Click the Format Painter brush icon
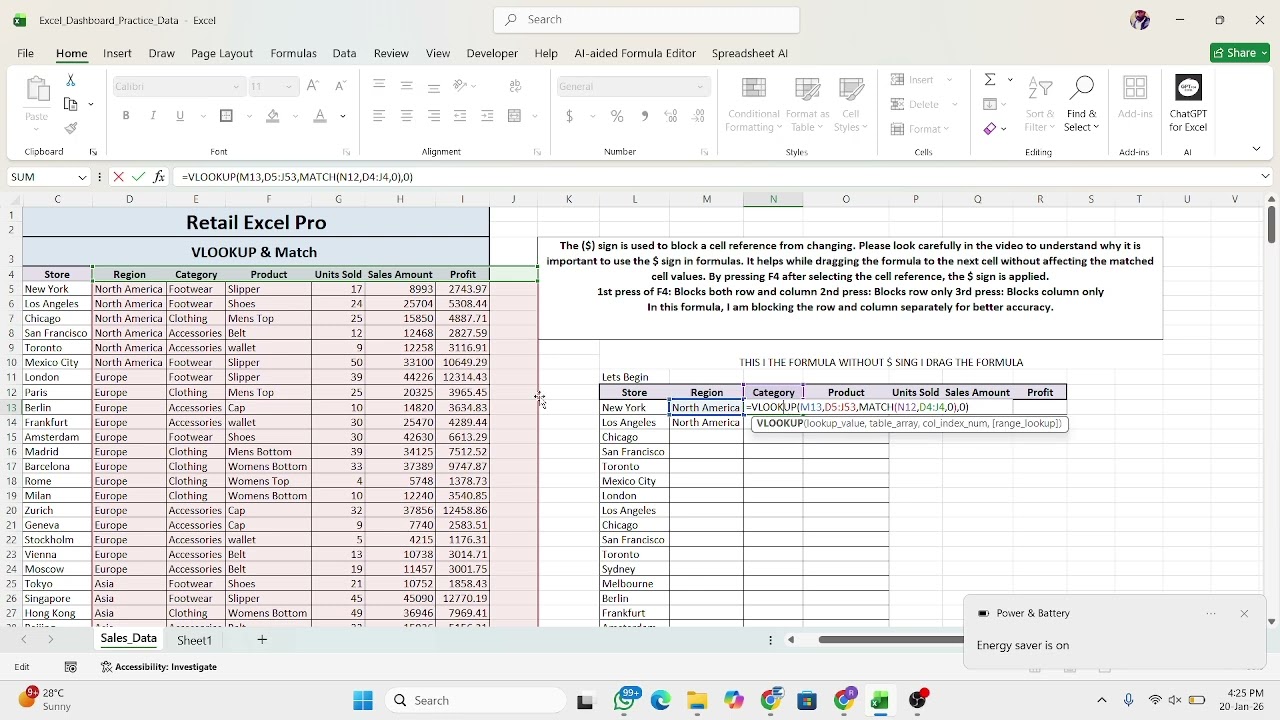Screen dimensions: 1280x720 click(x=70, y=128)
